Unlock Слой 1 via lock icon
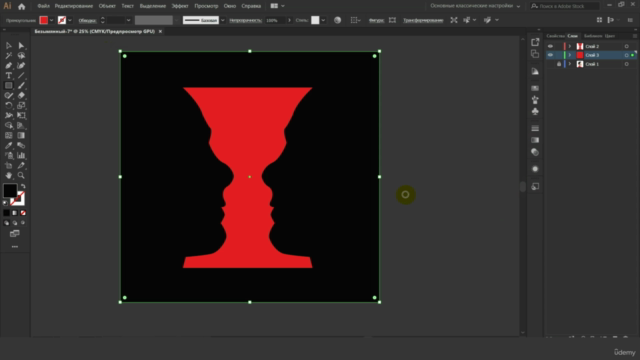This screenshot has width=640, height=360. click(x=559, y=64)
